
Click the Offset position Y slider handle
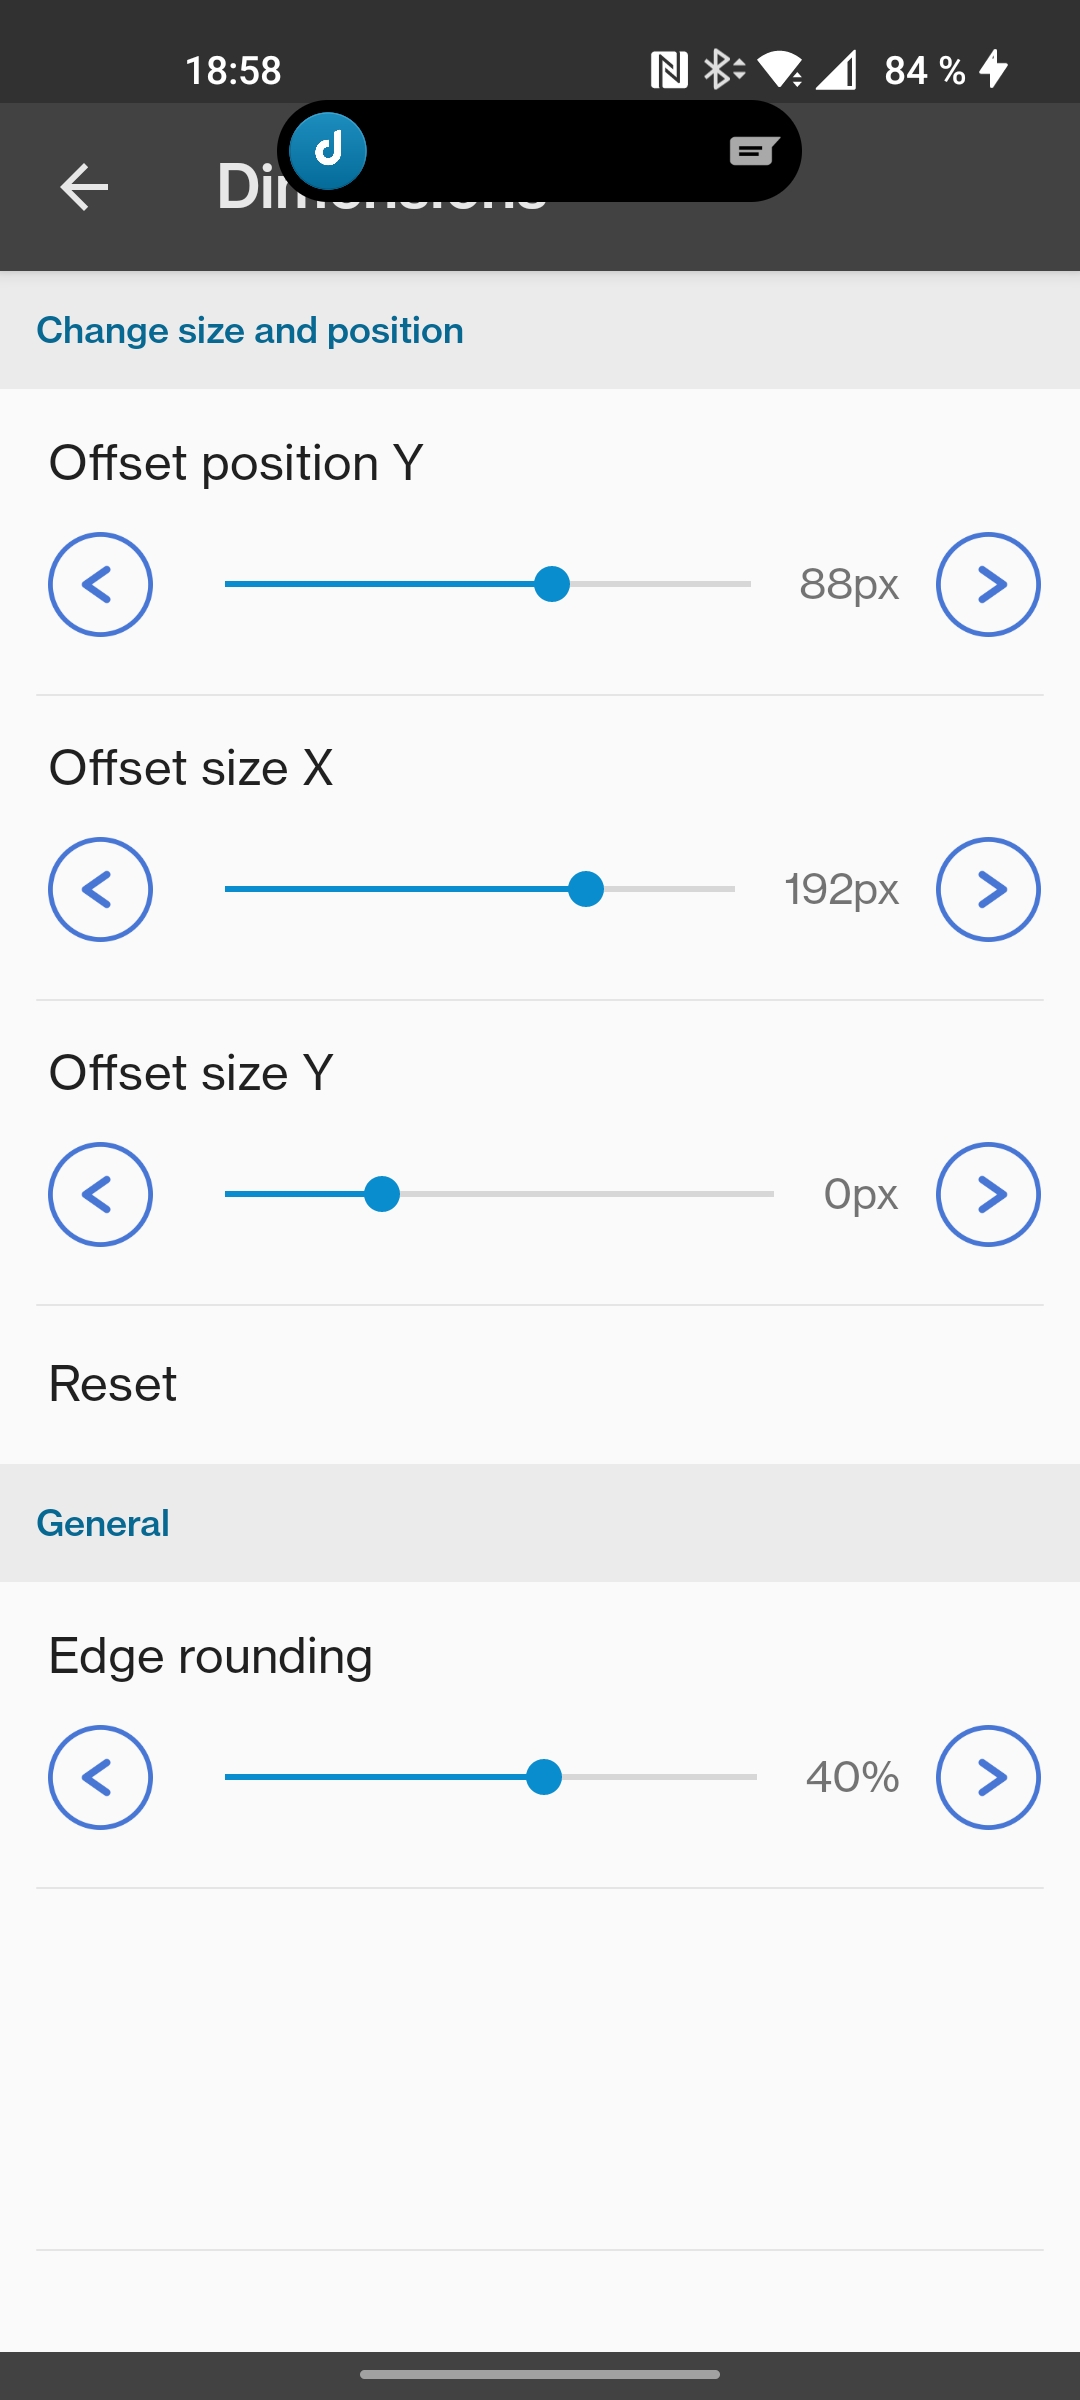coord(552,584)
